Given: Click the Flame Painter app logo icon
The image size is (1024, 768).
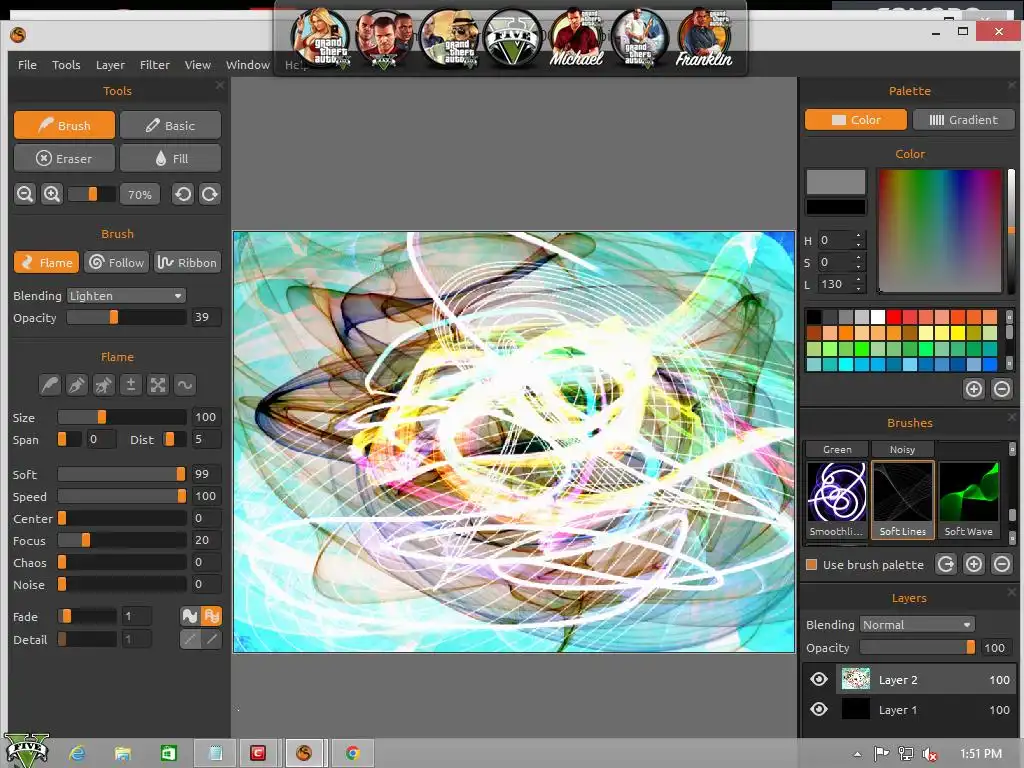Looking at the screenshot, I should (18, 35).
